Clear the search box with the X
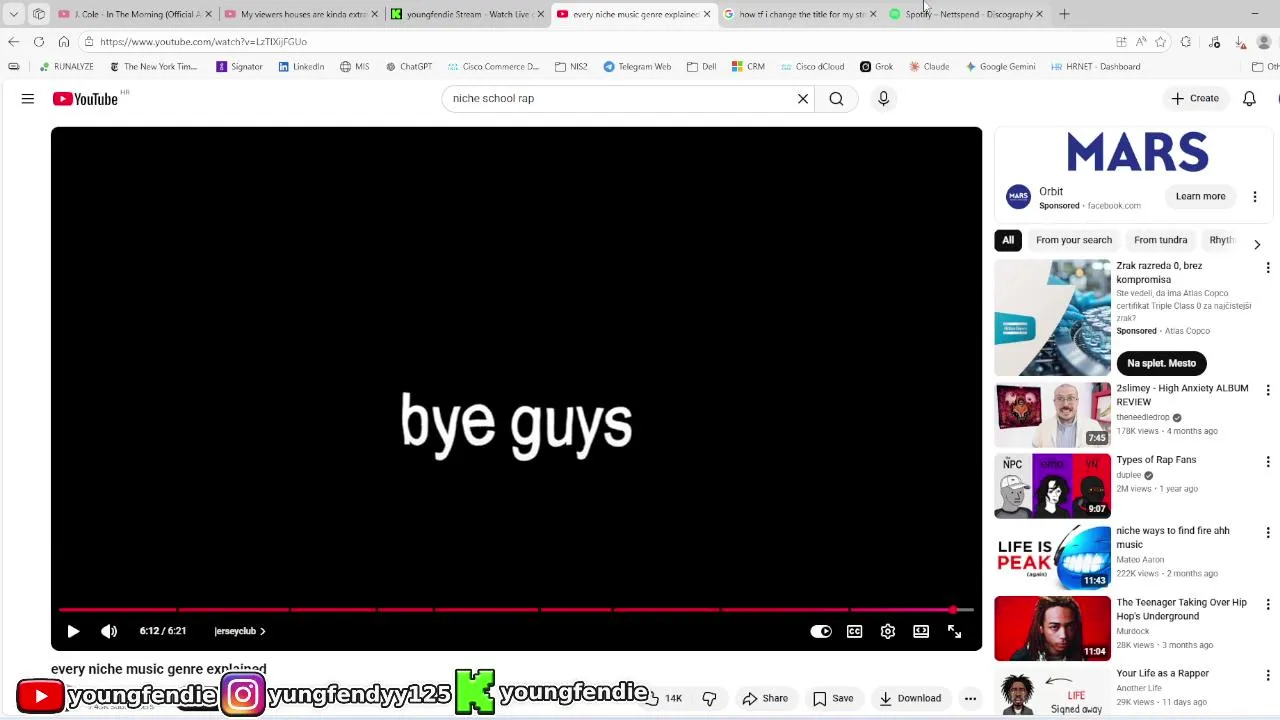This screenshot has width=1280, height=720. click(x=803, y=99)
